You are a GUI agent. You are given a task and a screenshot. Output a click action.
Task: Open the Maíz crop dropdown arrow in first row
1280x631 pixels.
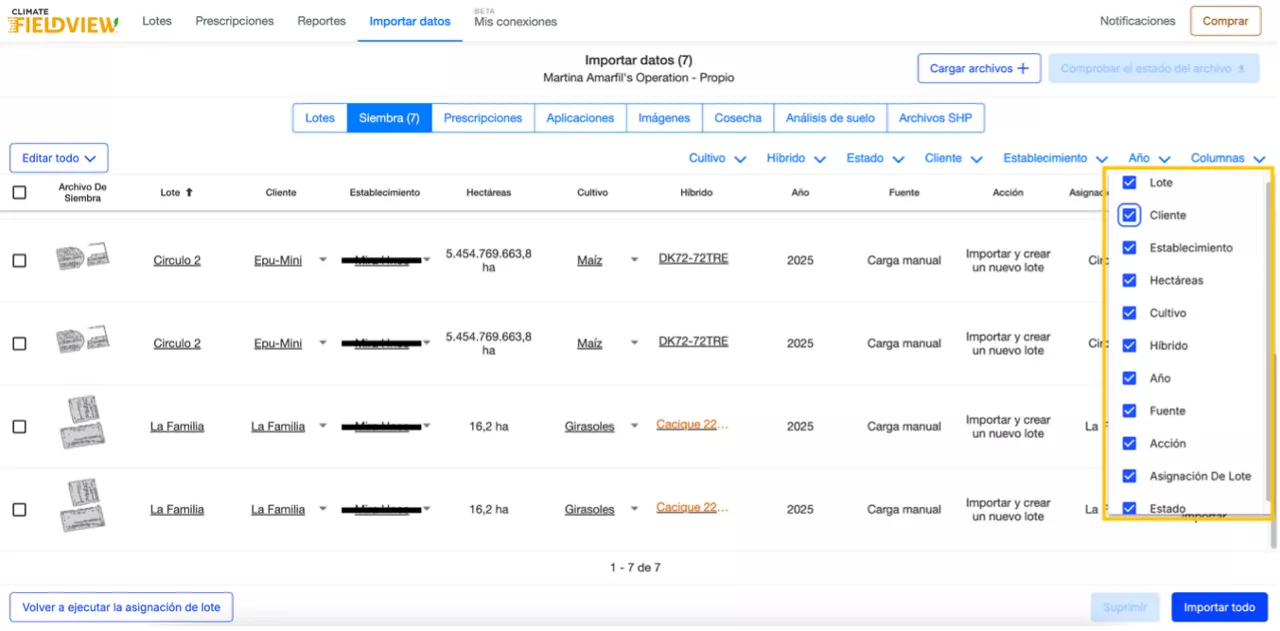[634, 260]
